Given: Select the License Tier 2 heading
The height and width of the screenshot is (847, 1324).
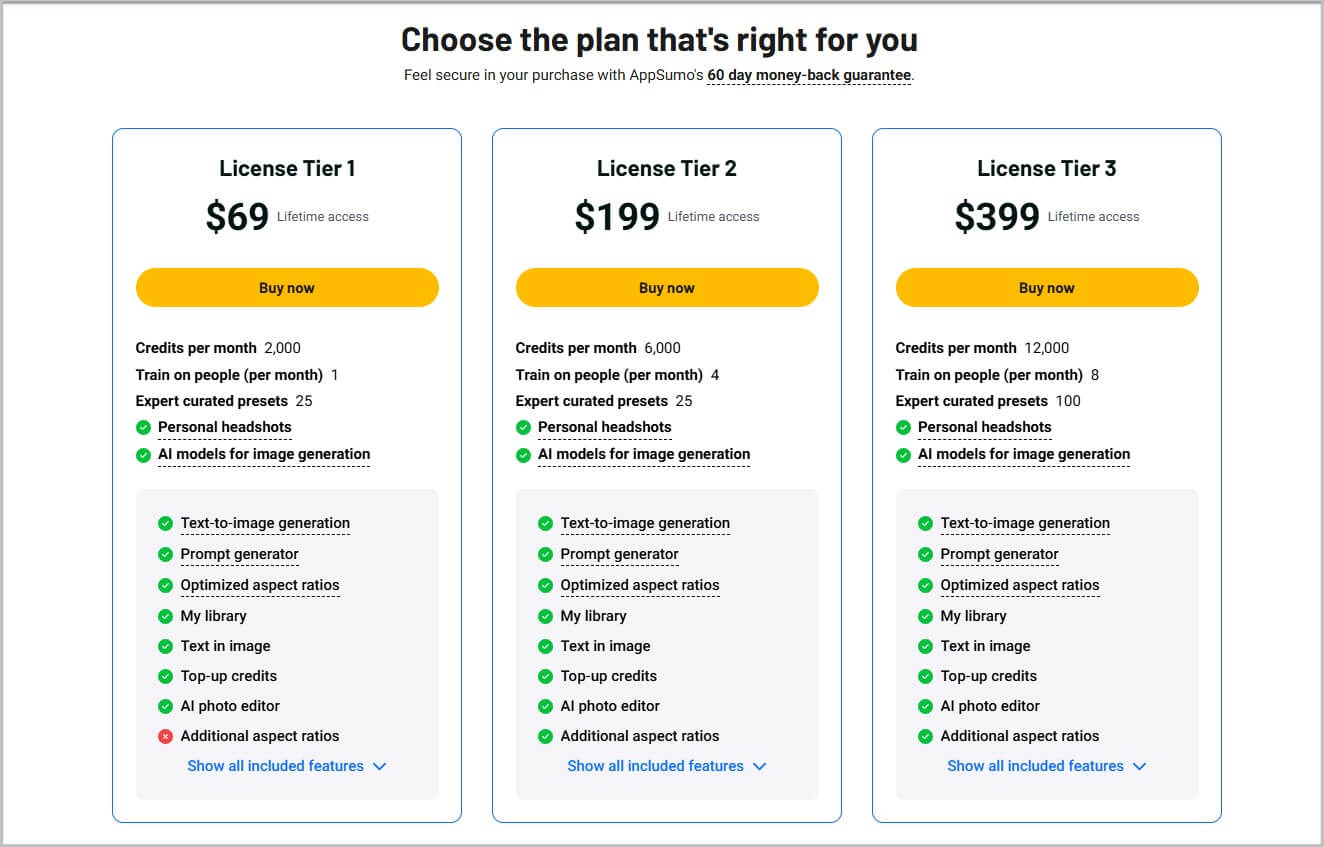Looking at the screenshot, I should click(667, 168).
